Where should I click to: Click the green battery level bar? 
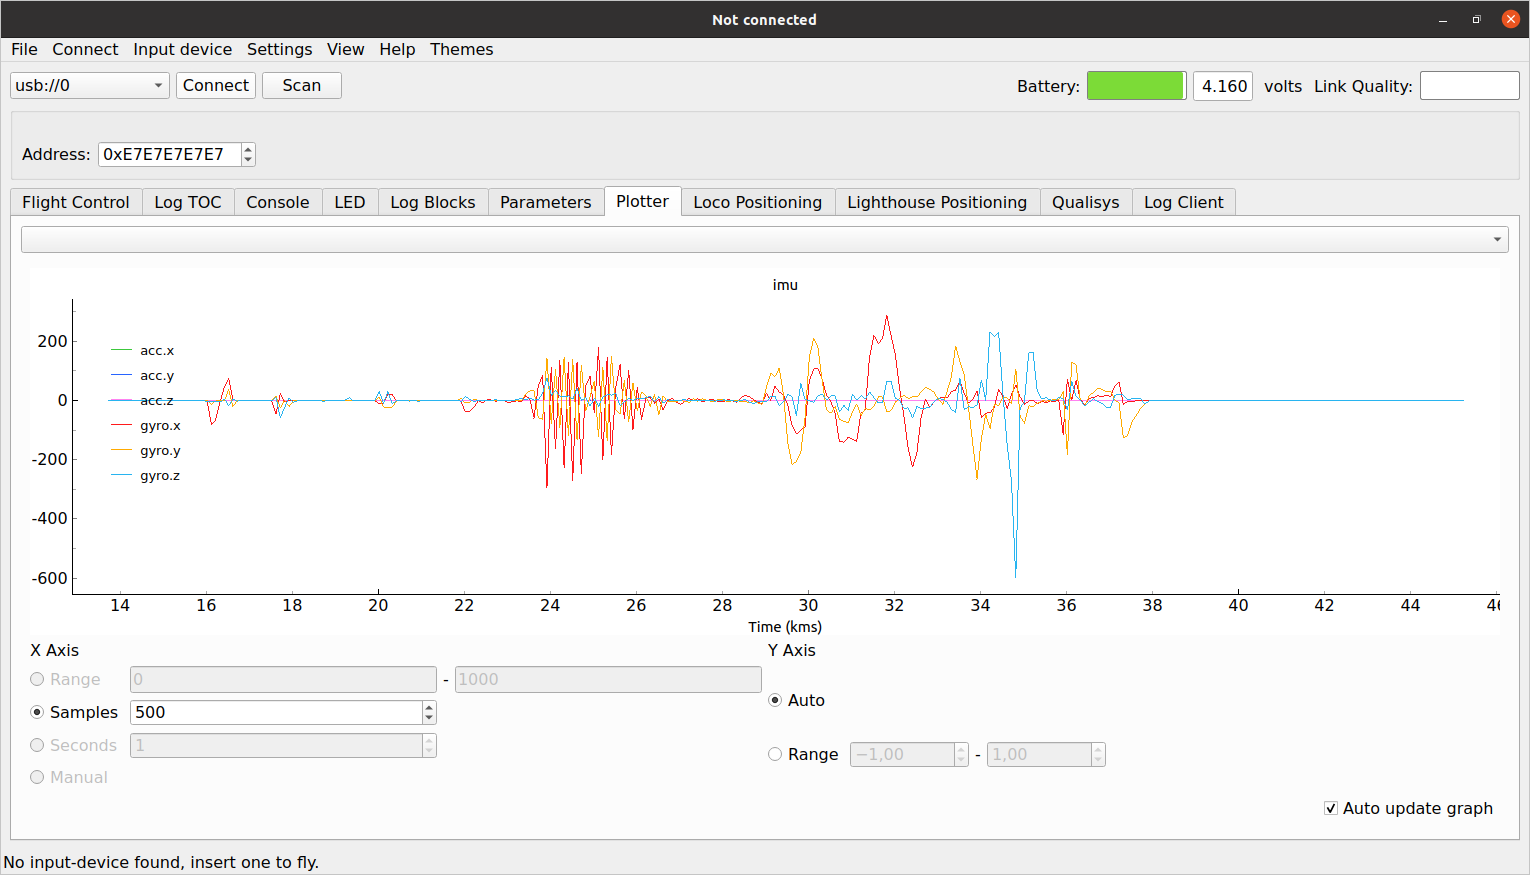[1135, 86]
